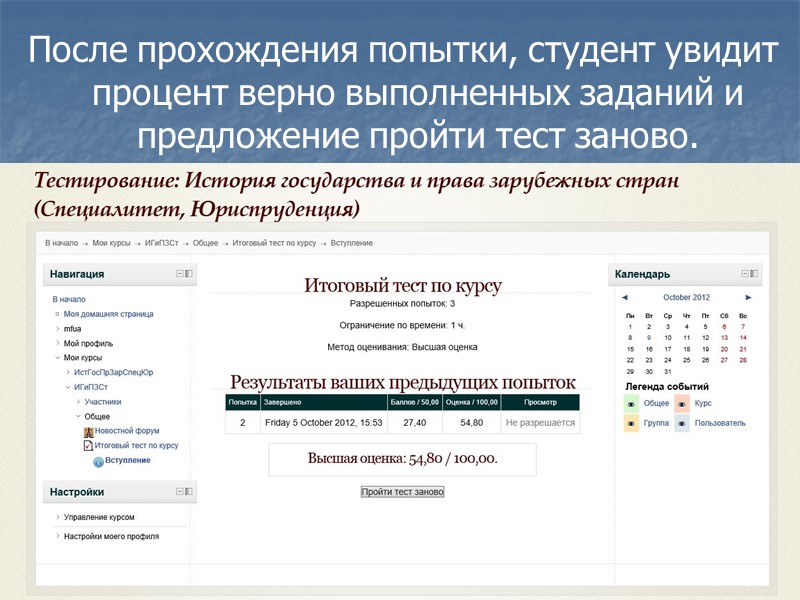
Task: Click Общее legend label in calendar
Action: coord(656,403)
